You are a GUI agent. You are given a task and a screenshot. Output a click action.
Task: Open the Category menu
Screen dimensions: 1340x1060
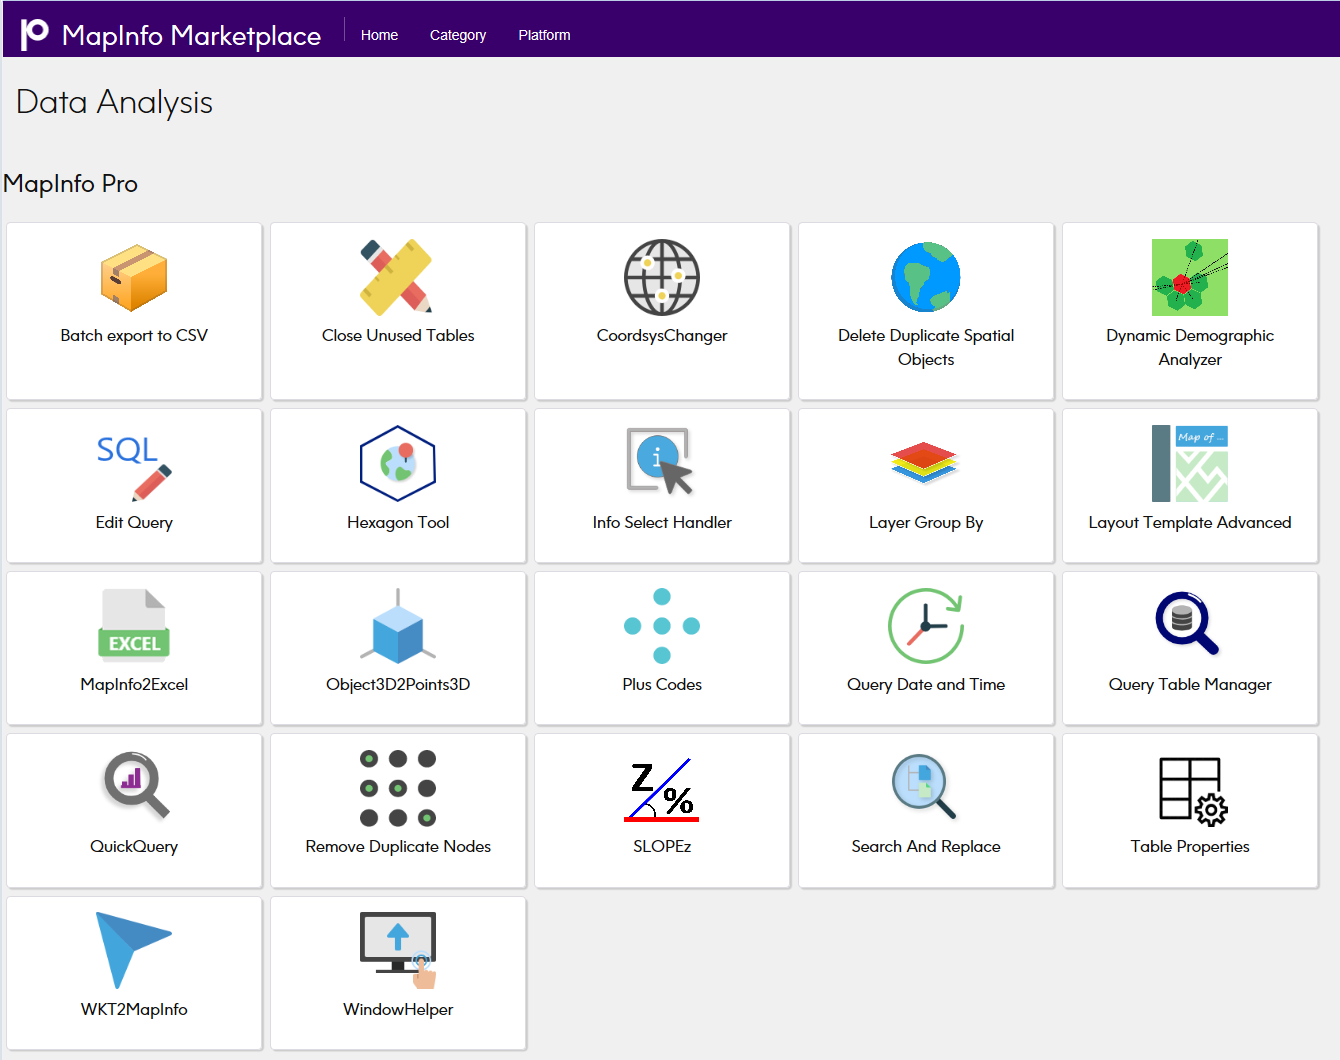(x=458, y=35)
